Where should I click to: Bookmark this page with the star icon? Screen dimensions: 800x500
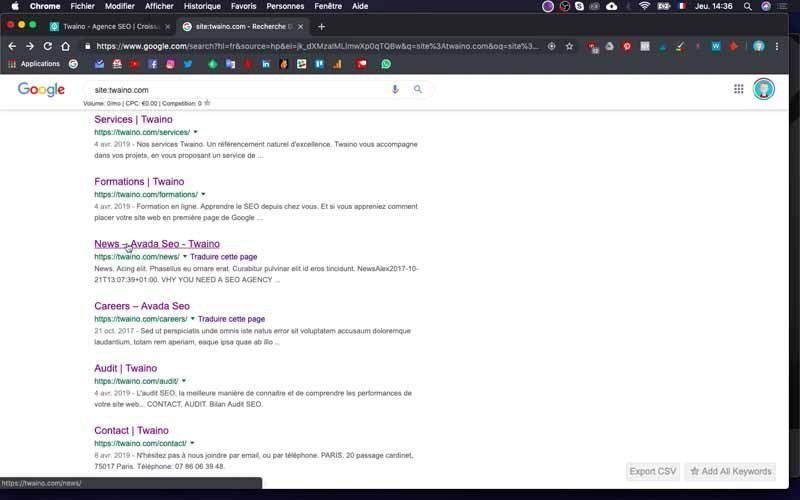point(569,46)
